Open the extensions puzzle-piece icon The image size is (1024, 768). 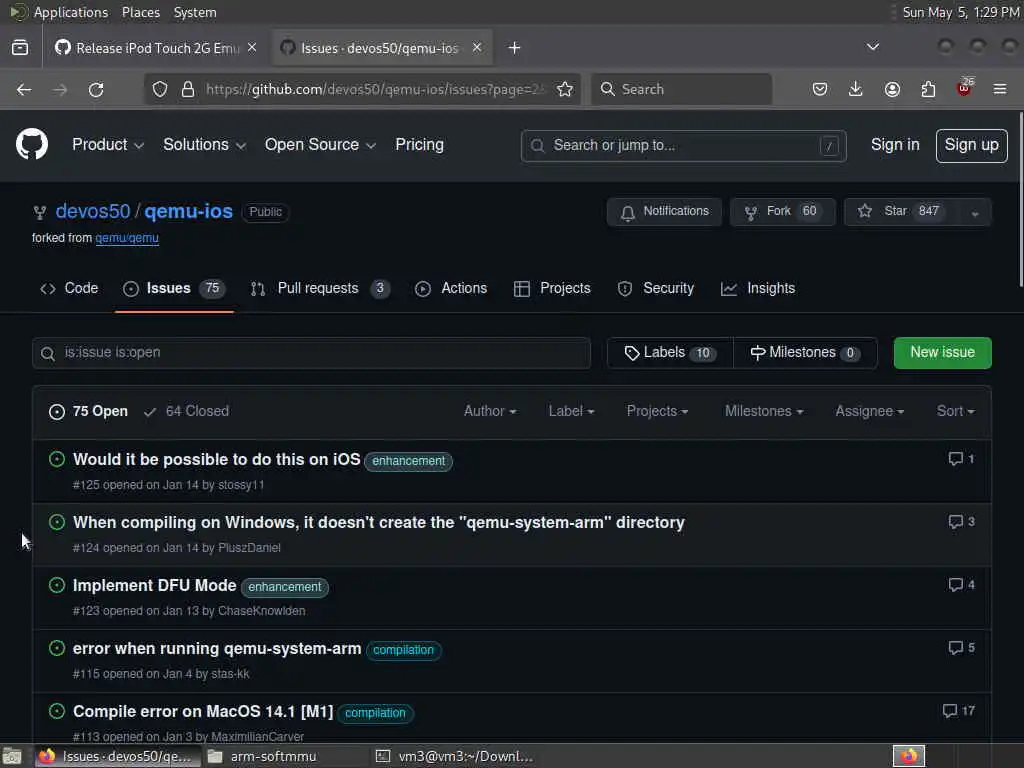(928, 89)
